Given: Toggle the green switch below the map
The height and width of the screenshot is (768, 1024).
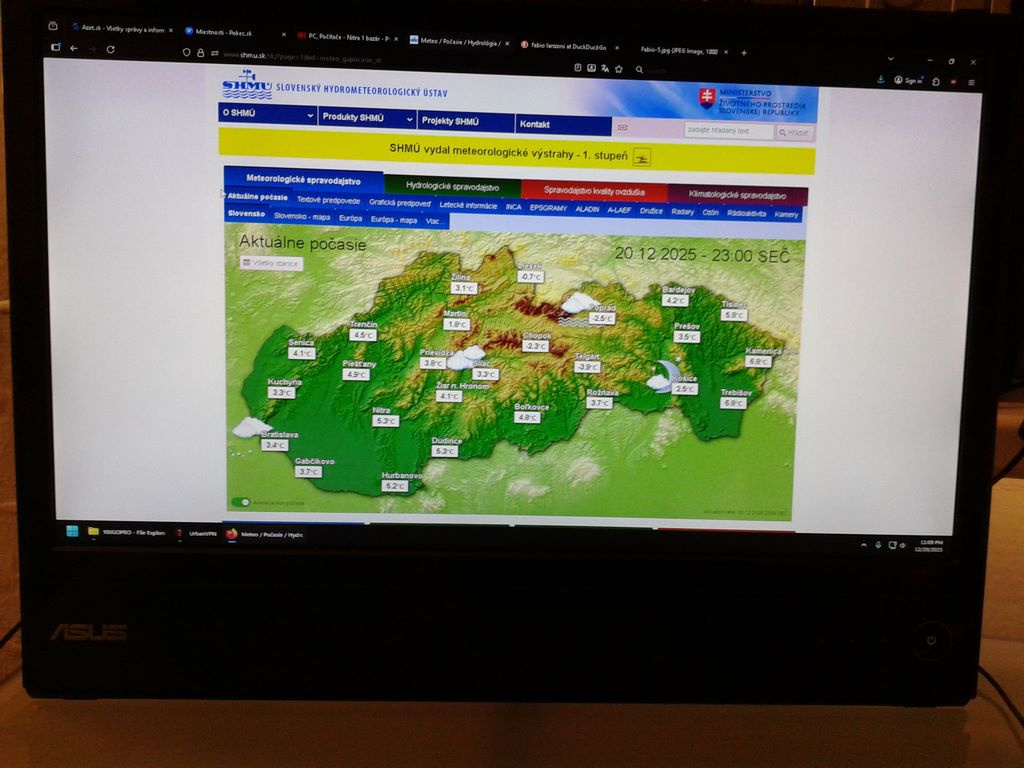Looking at the screenshot, I should coord(240,502).
